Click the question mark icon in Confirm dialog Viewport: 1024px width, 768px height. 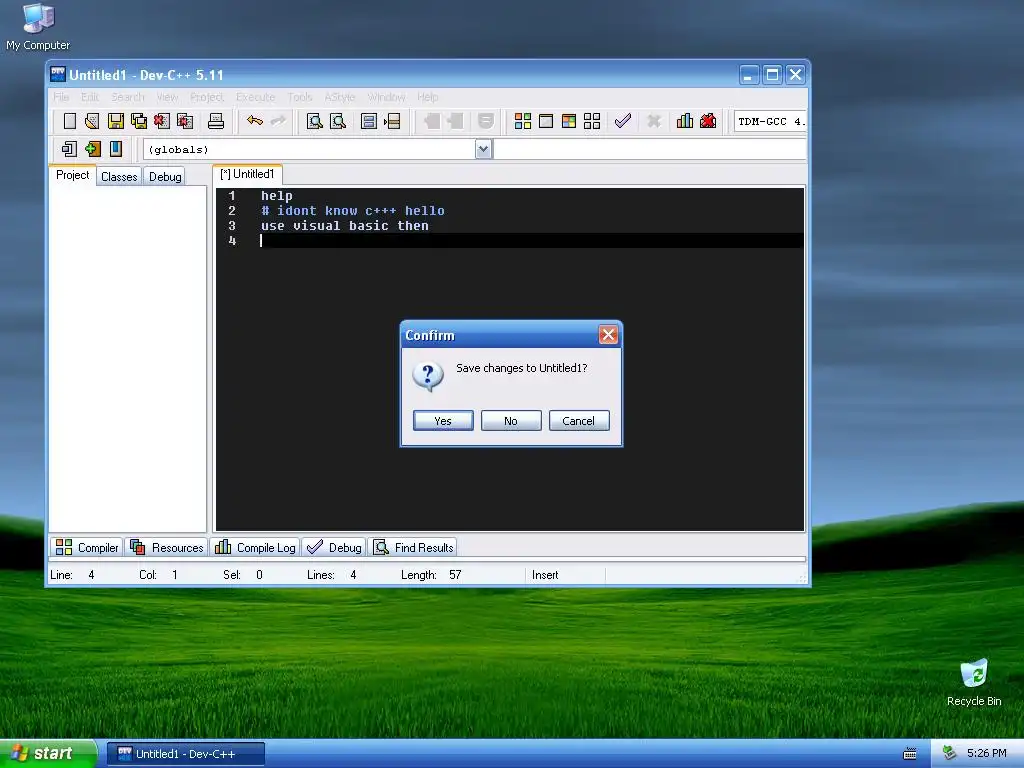click(428, 377)
